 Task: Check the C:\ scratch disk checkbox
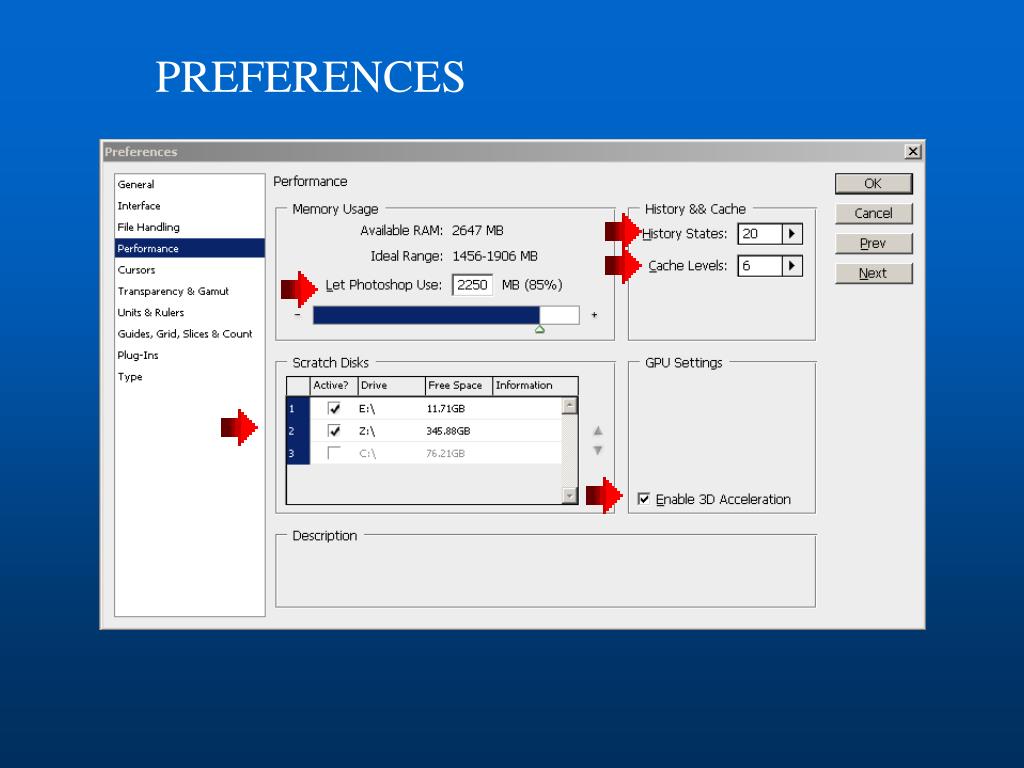click(334, 453)
